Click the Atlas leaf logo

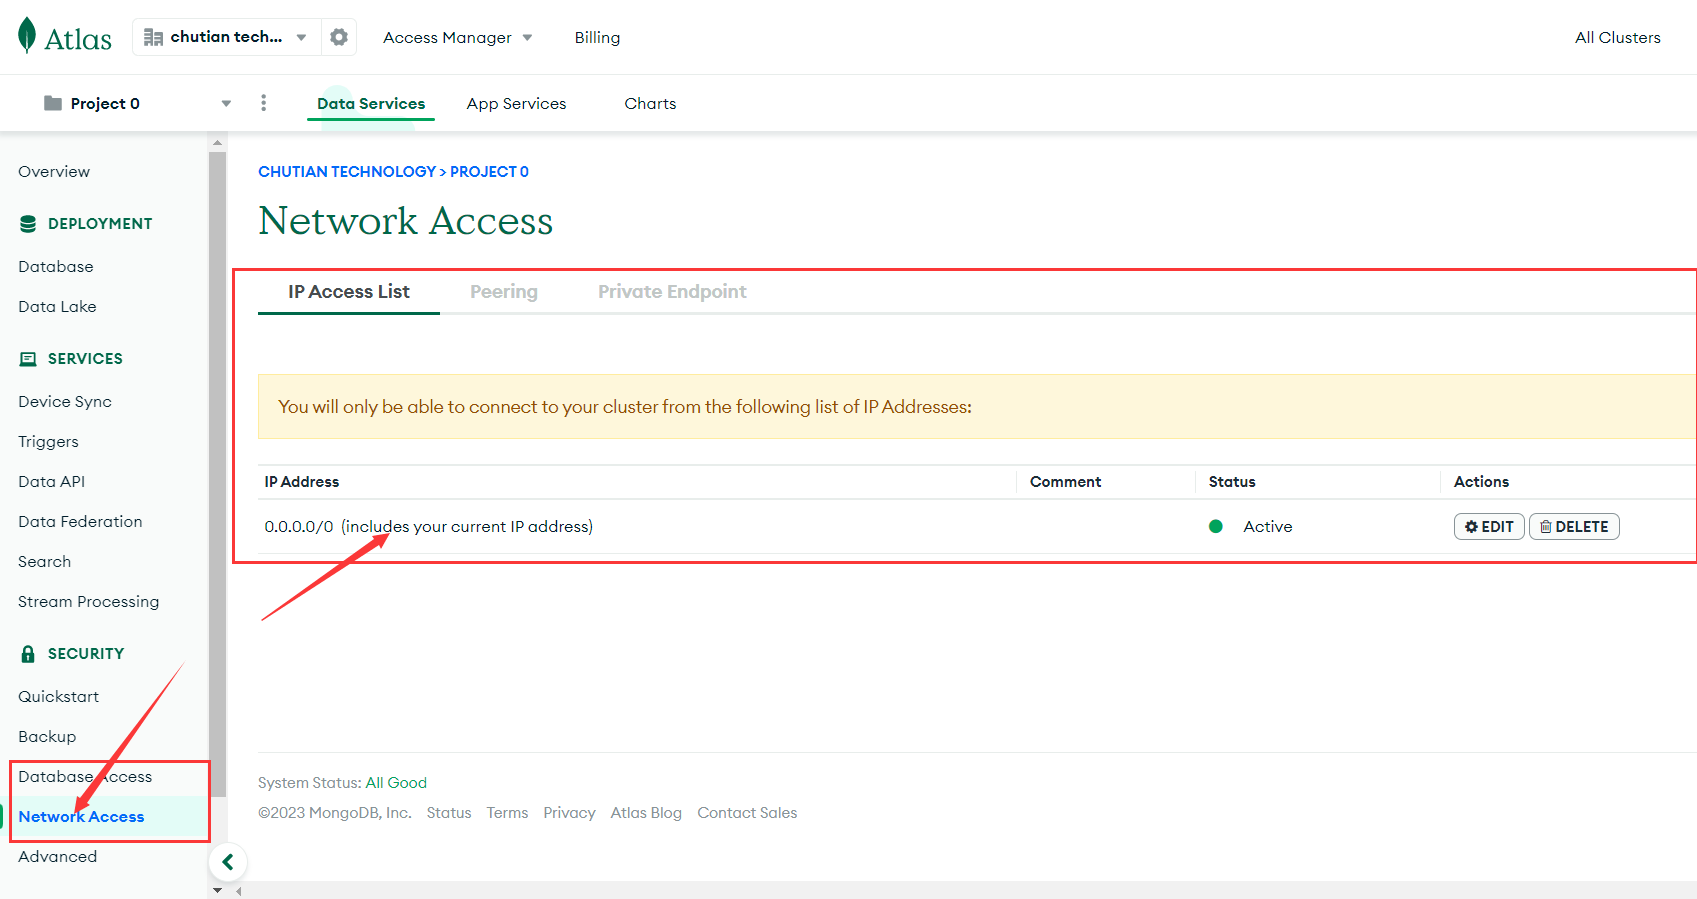[x=28, y=36]
